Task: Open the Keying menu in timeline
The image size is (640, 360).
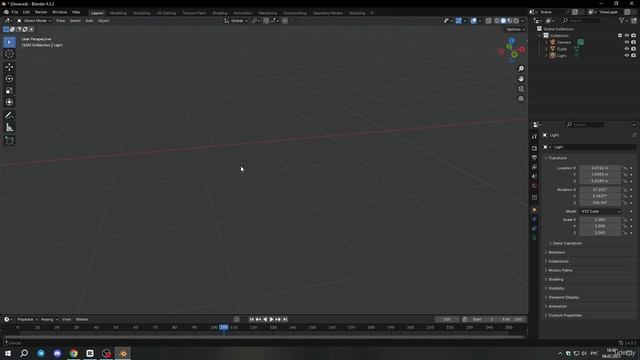Action: (49, 320)
